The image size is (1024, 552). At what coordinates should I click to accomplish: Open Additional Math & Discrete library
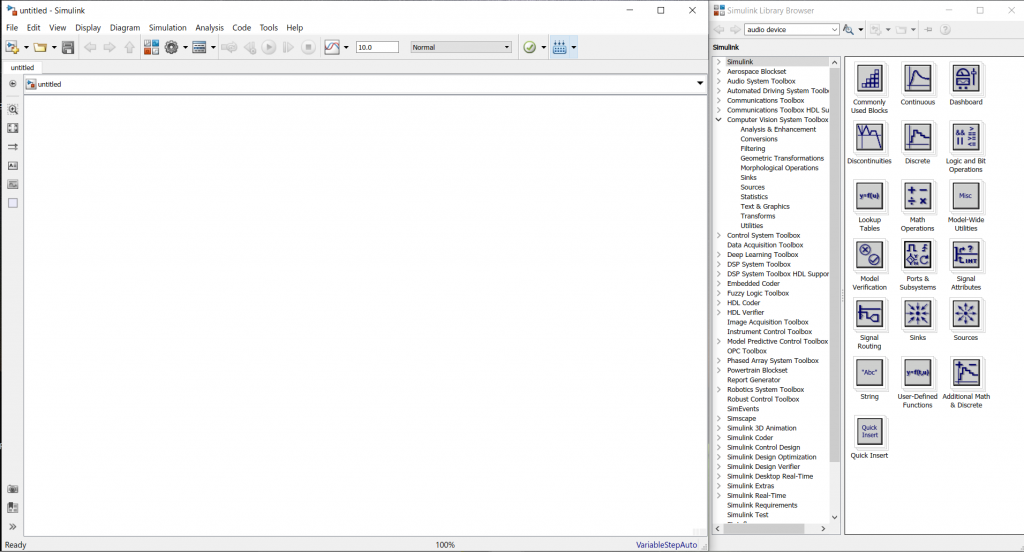966,373
